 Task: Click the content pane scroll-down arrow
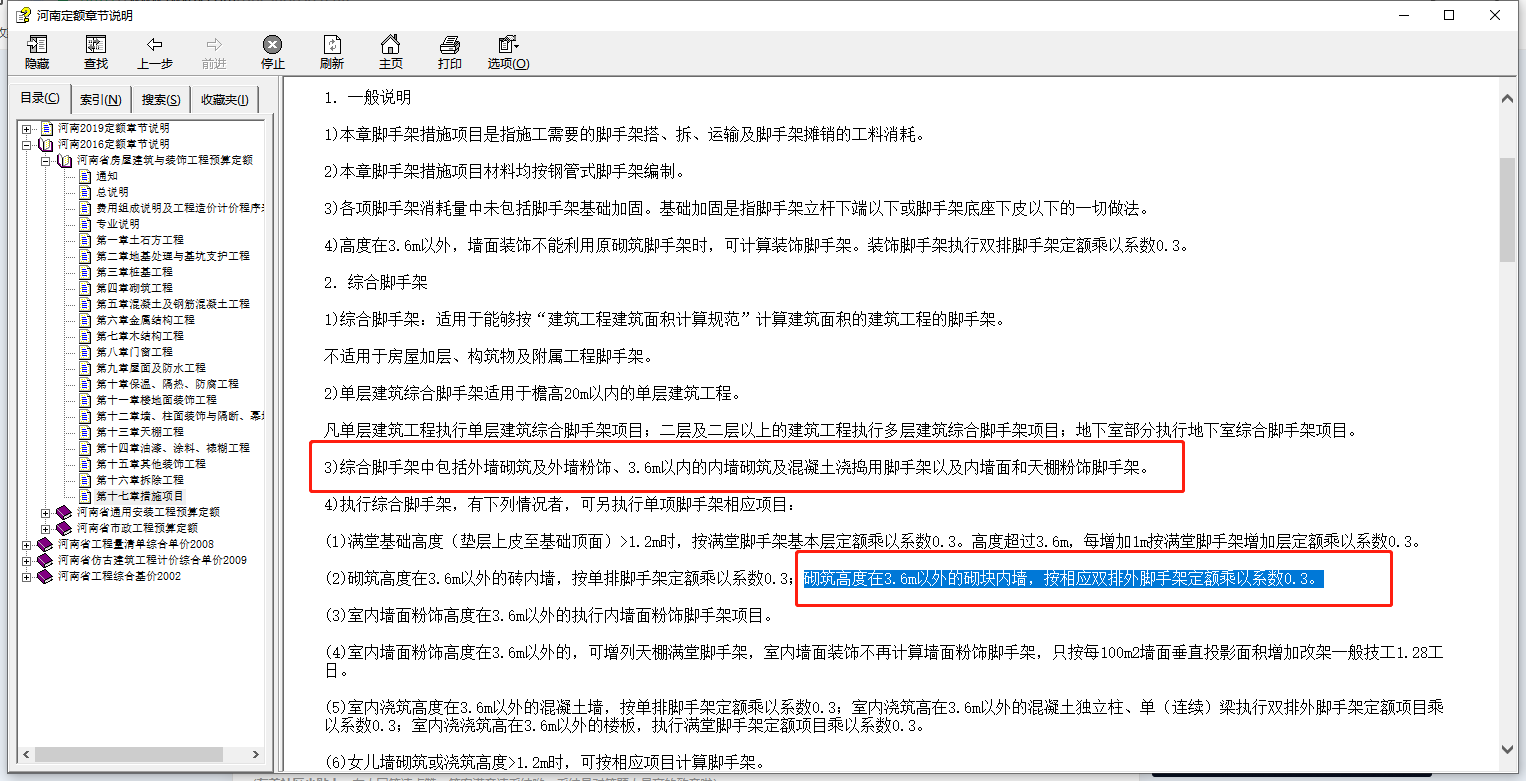[x=1507, y=751]
